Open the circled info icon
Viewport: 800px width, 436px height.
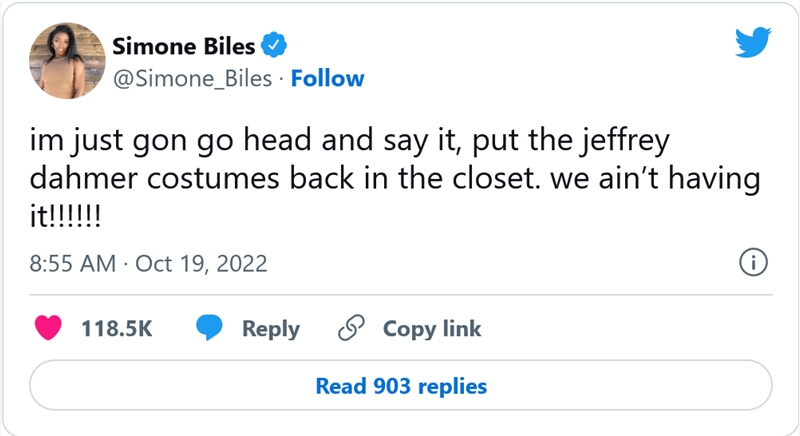pyautogui.click(x=753, y=262)
